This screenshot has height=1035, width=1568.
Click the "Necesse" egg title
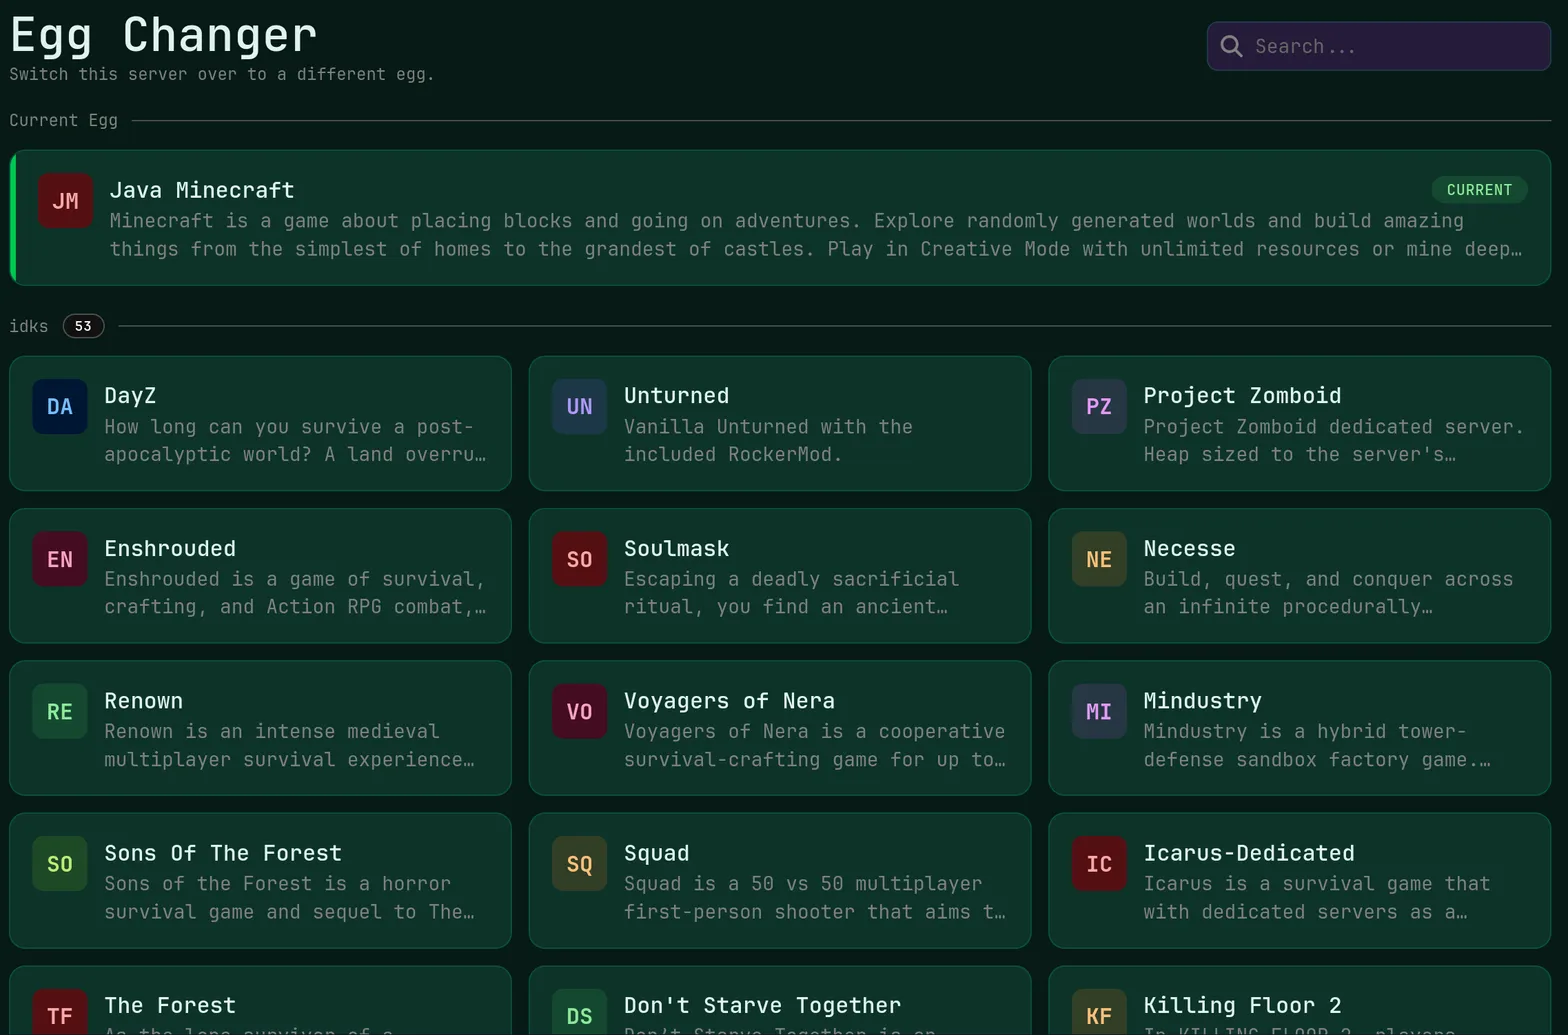pyautogui.click(x=1190, y=549)
